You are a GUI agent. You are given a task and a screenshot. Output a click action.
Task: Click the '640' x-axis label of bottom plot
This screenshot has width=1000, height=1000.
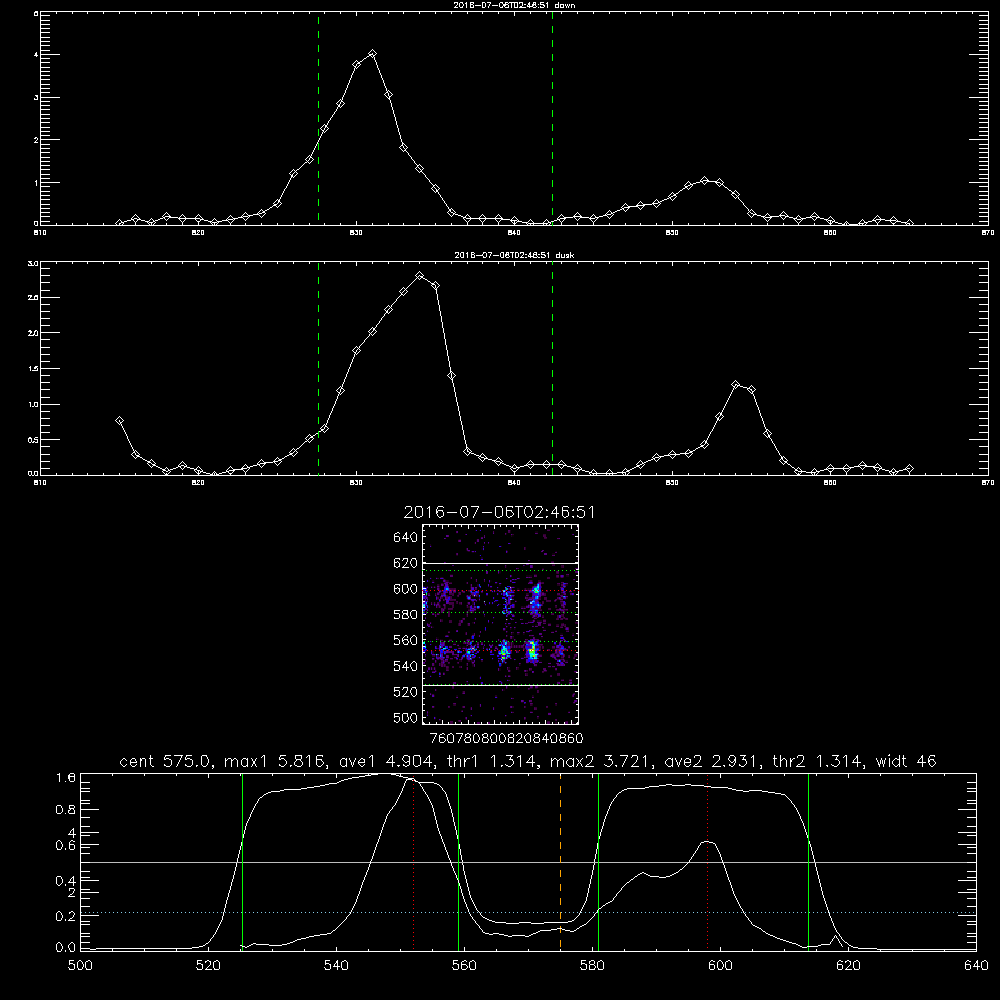coord(976,966)
